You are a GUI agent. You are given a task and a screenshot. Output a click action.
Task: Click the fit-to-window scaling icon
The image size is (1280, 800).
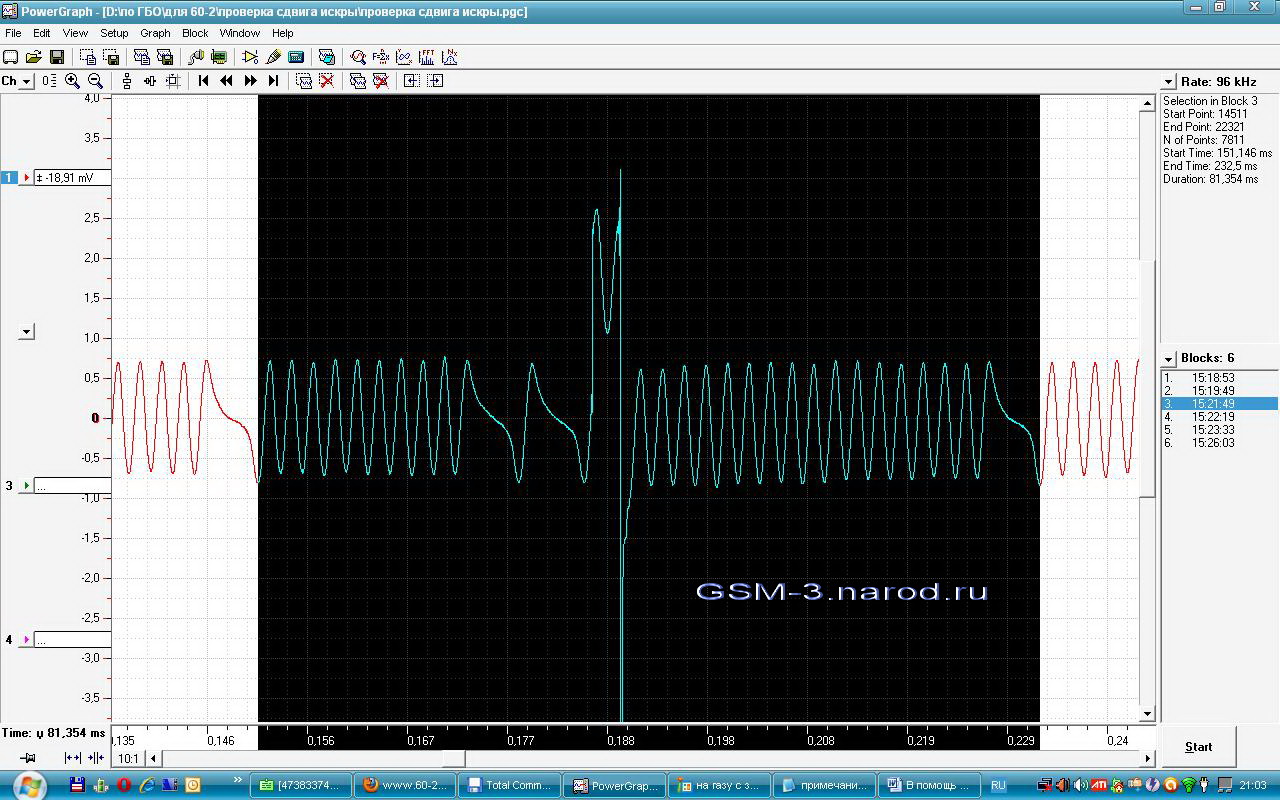pos(173,81)
